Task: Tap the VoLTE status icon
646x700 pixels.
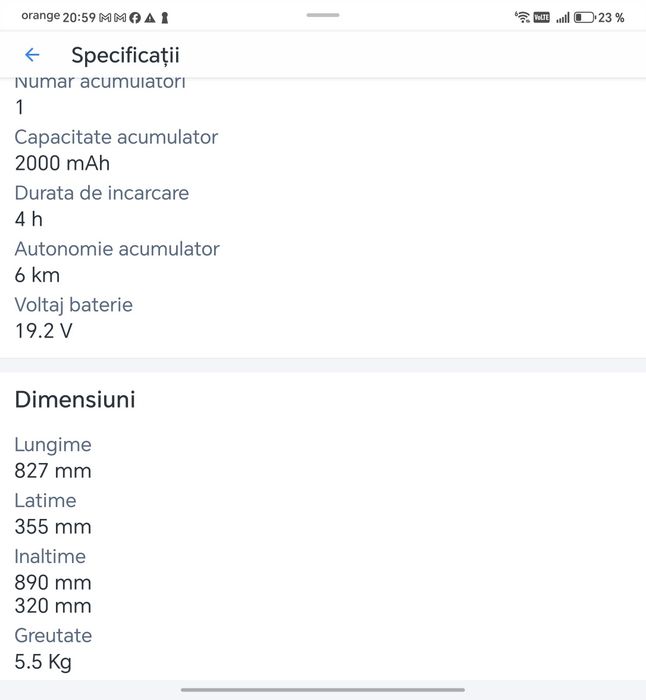Action: [542, 17]
